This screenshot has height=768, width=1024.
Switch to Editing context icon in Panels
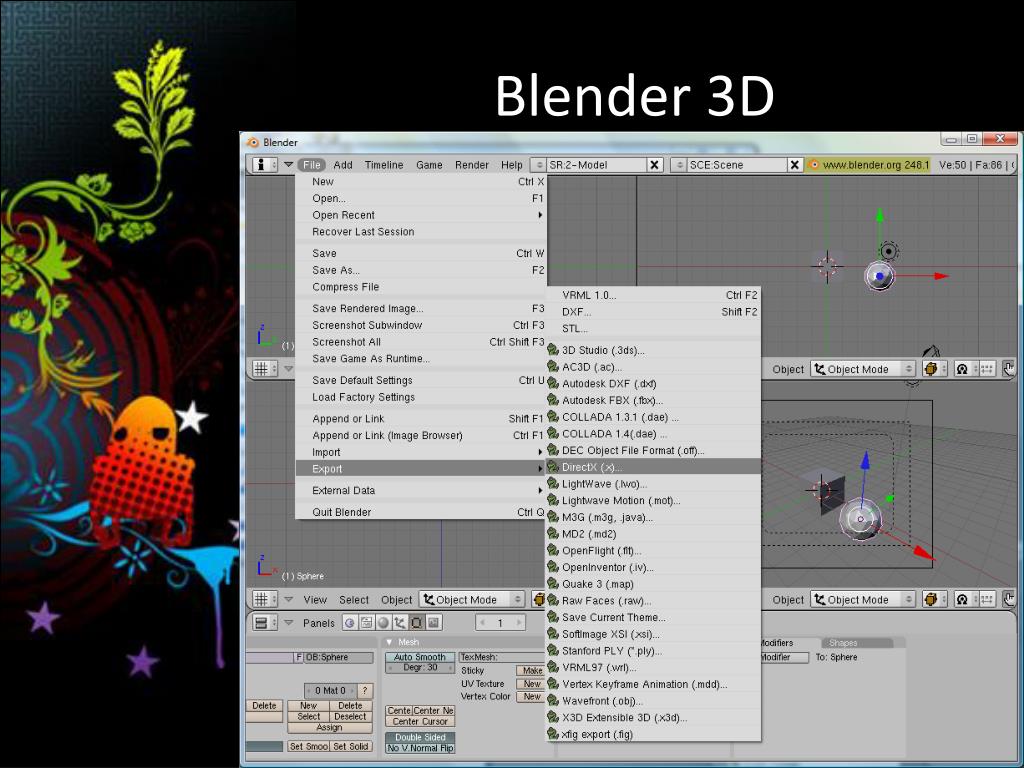click(x=417, y=622)
